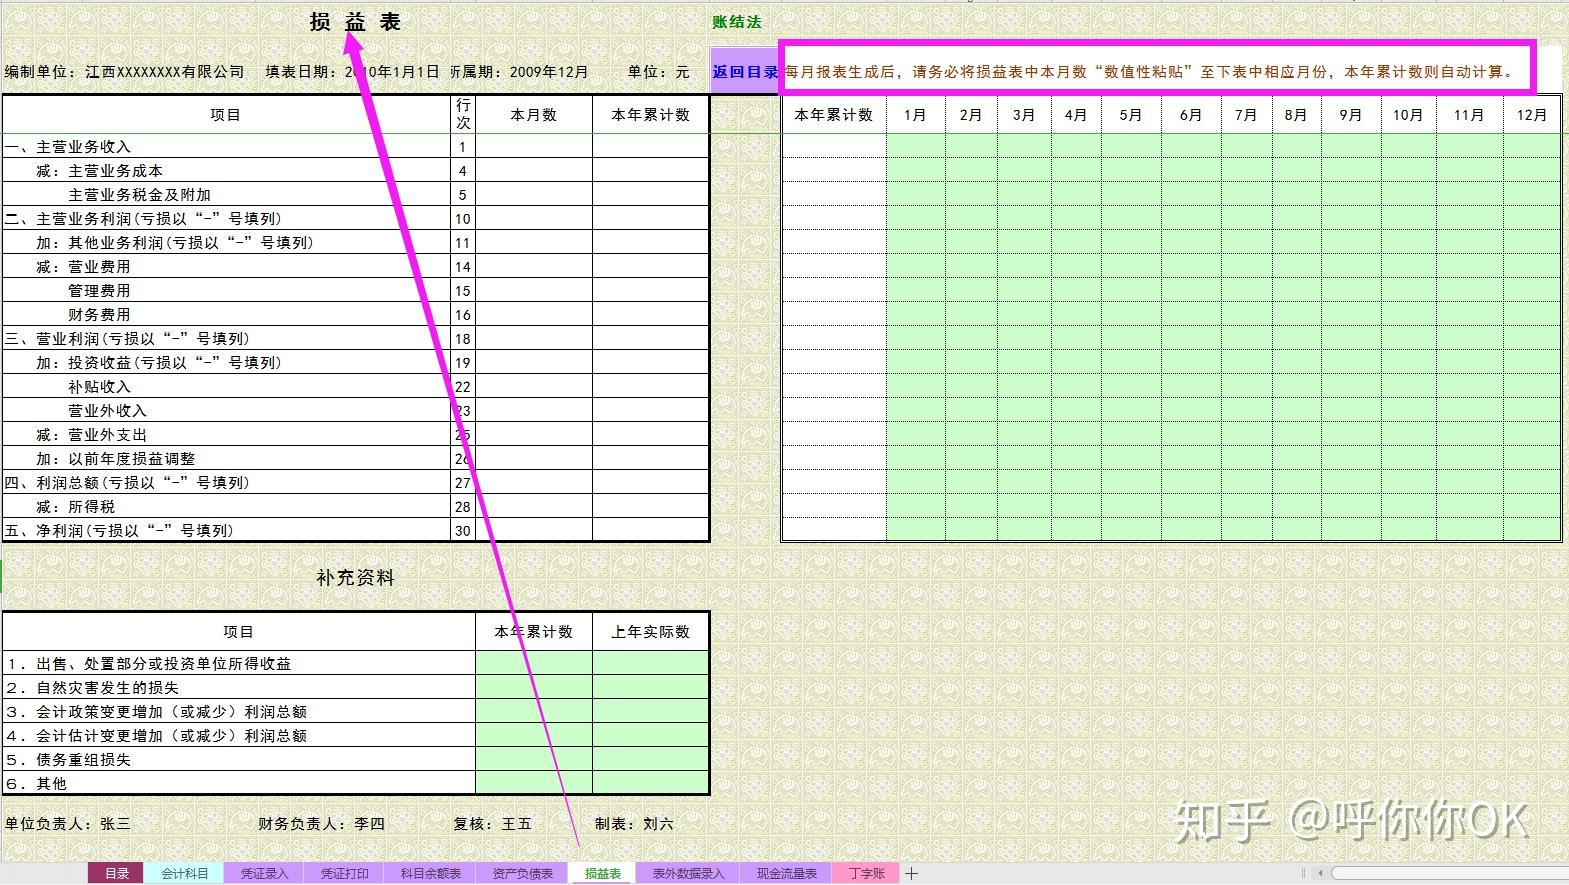The height and width of the screenshot is (885, 1569).
Task: Select the 6月 month column header
Action: 1191,115
